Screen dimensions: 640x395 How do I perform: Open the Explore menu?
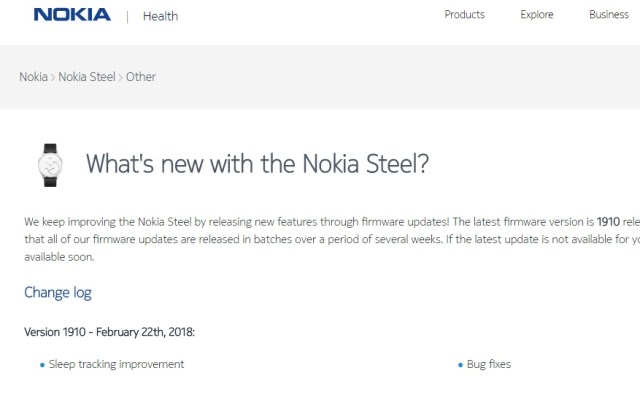pos(537,15)
